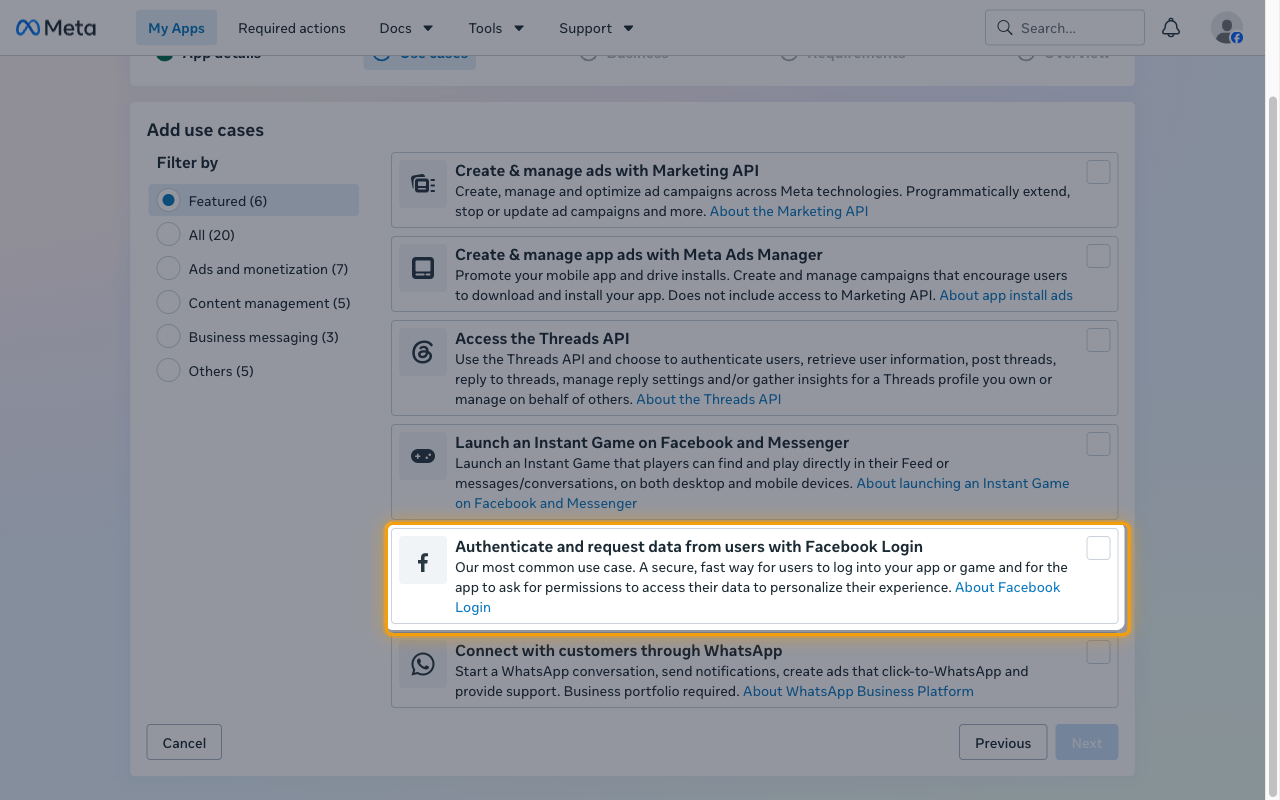Click the Threads logo icon
1280x800 pixels.
click(x=423, y=352)
